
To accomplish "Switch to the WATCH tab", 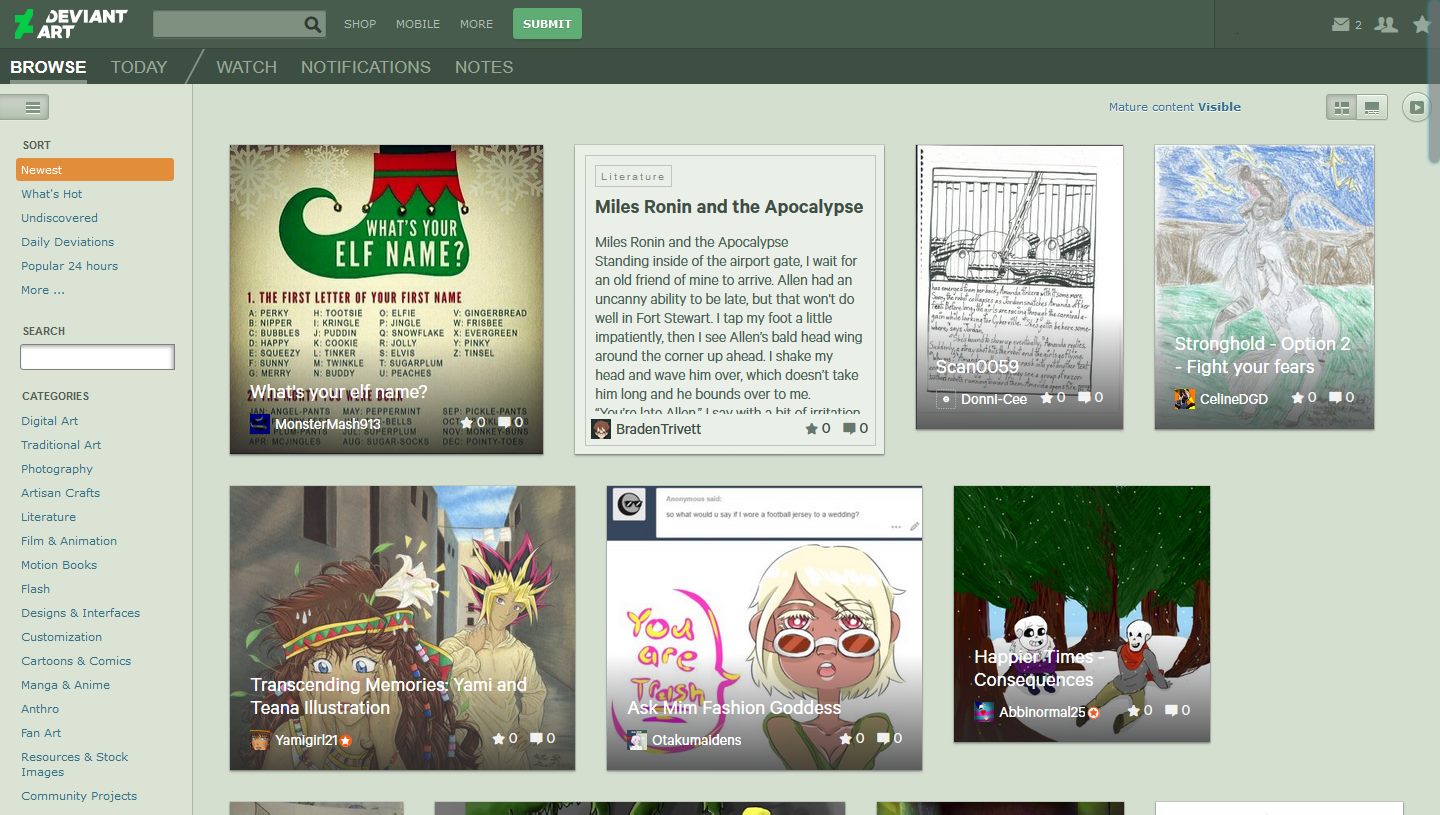I will 246,67.
